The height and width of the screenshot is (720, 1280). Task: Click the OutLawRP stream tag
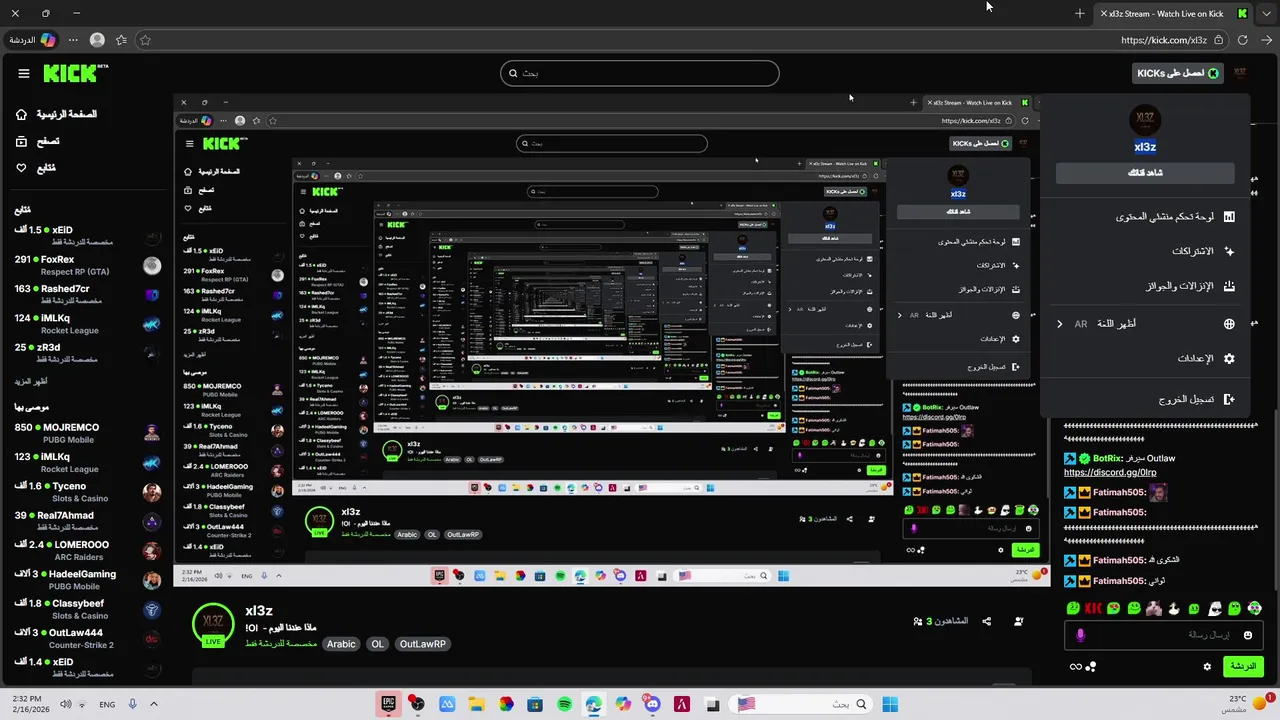pos(423,644)
